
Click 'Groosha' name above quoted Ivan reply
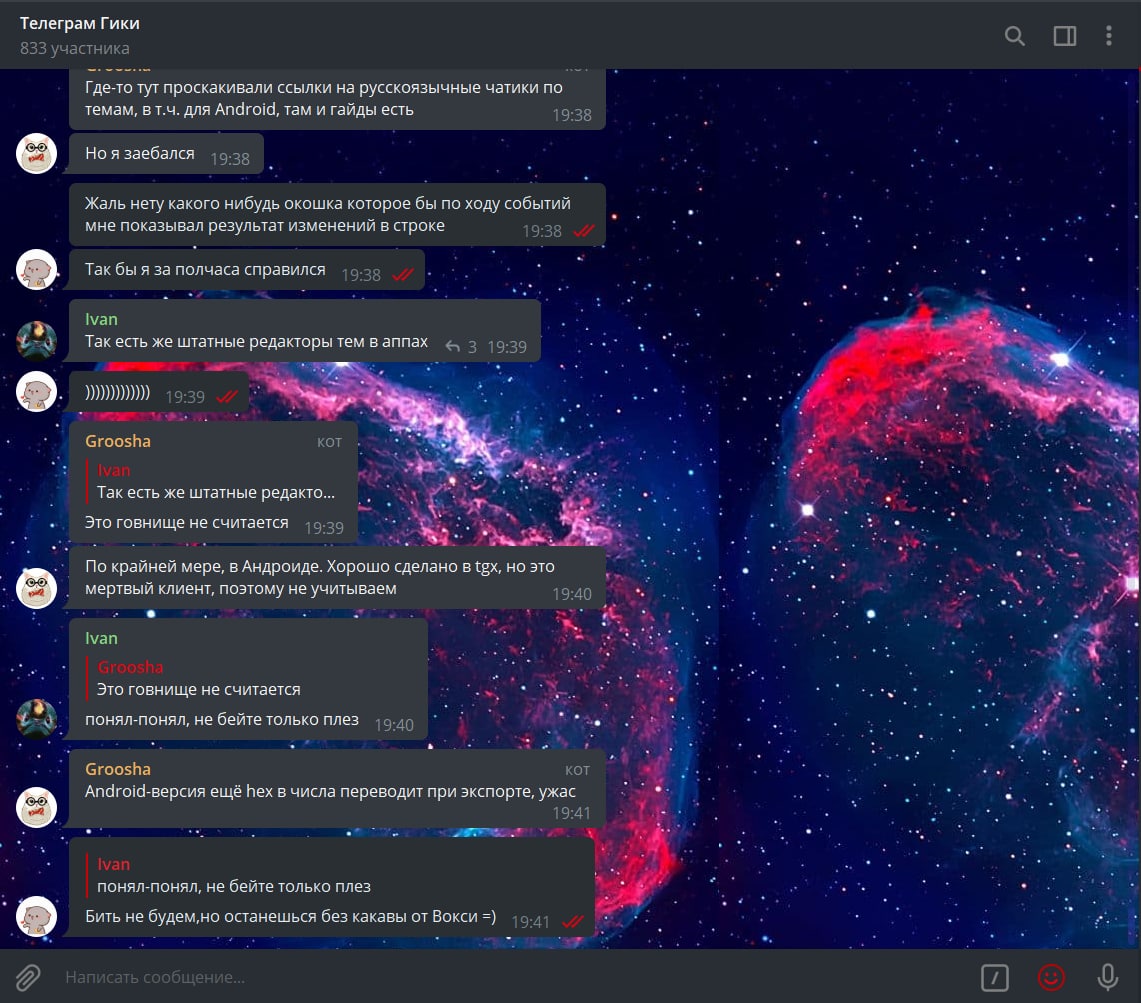118,441
